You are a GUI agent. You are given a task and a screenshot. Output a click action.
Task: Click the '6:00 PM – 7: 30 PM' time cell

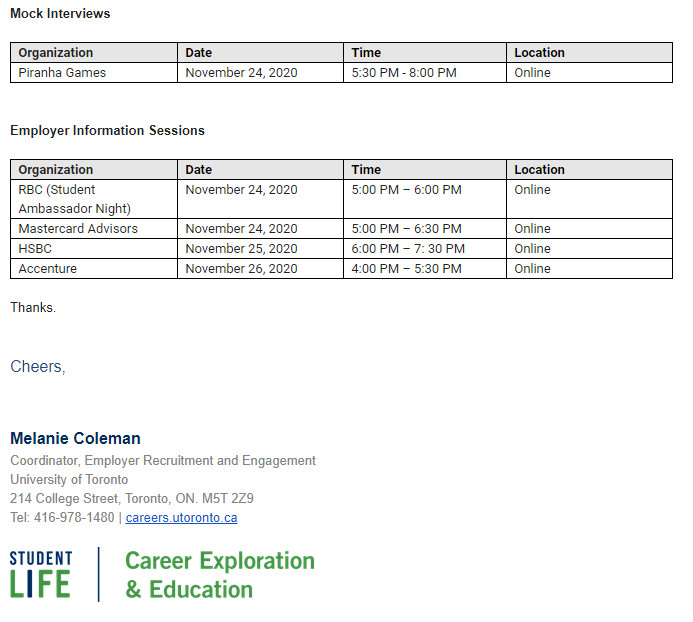pos(425,248)
